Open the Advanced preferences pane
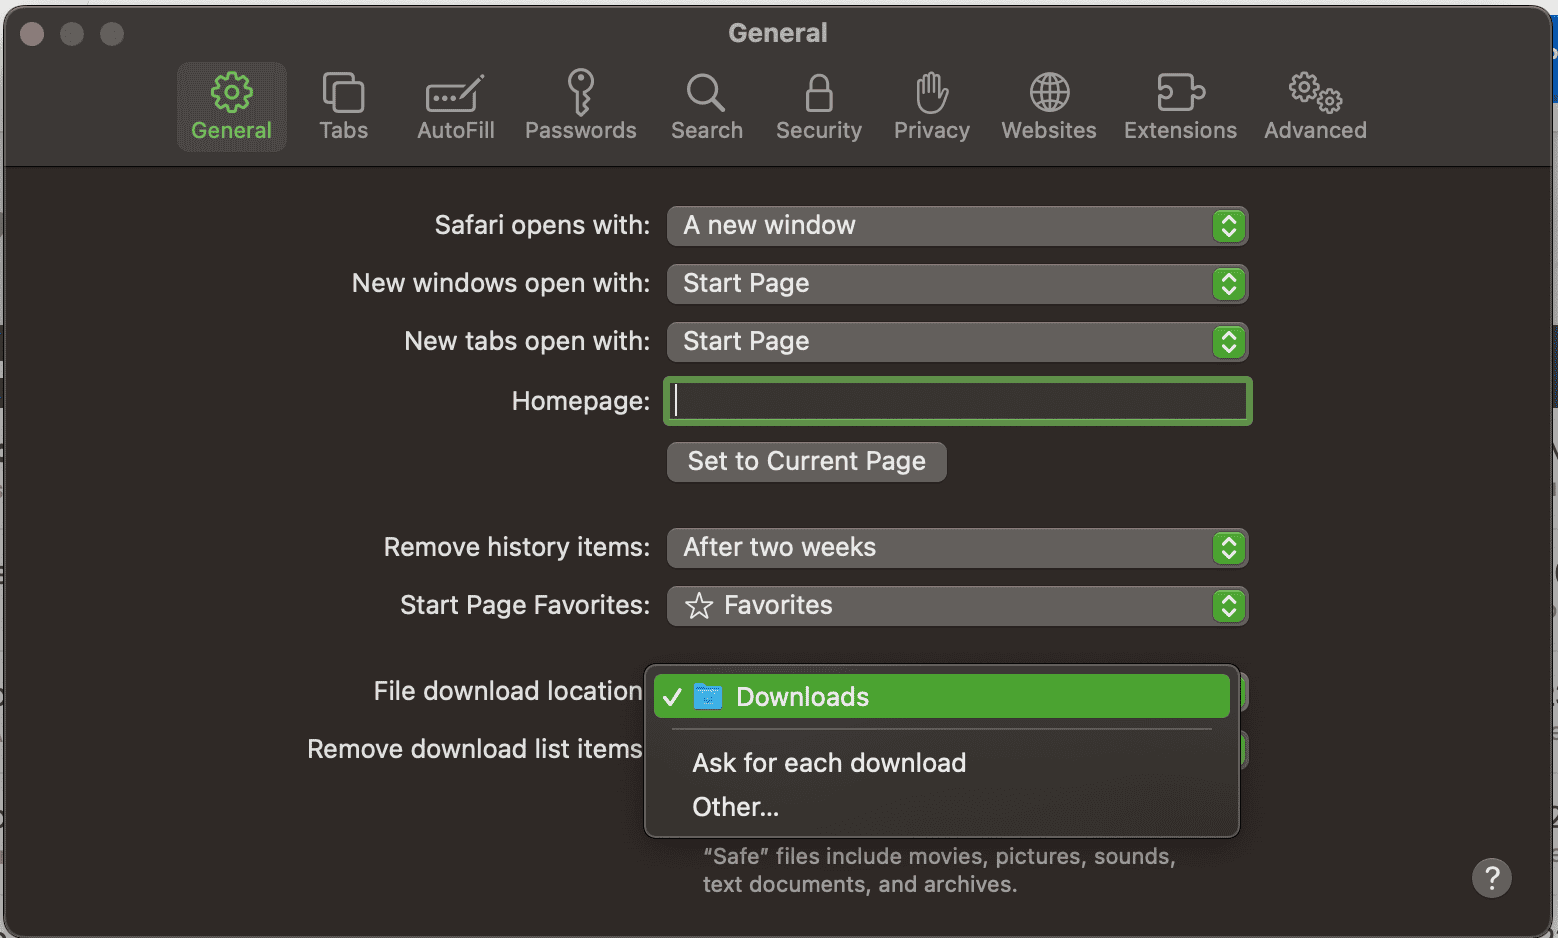Viewport: 1558px width, 938px height. [1315, 107]
